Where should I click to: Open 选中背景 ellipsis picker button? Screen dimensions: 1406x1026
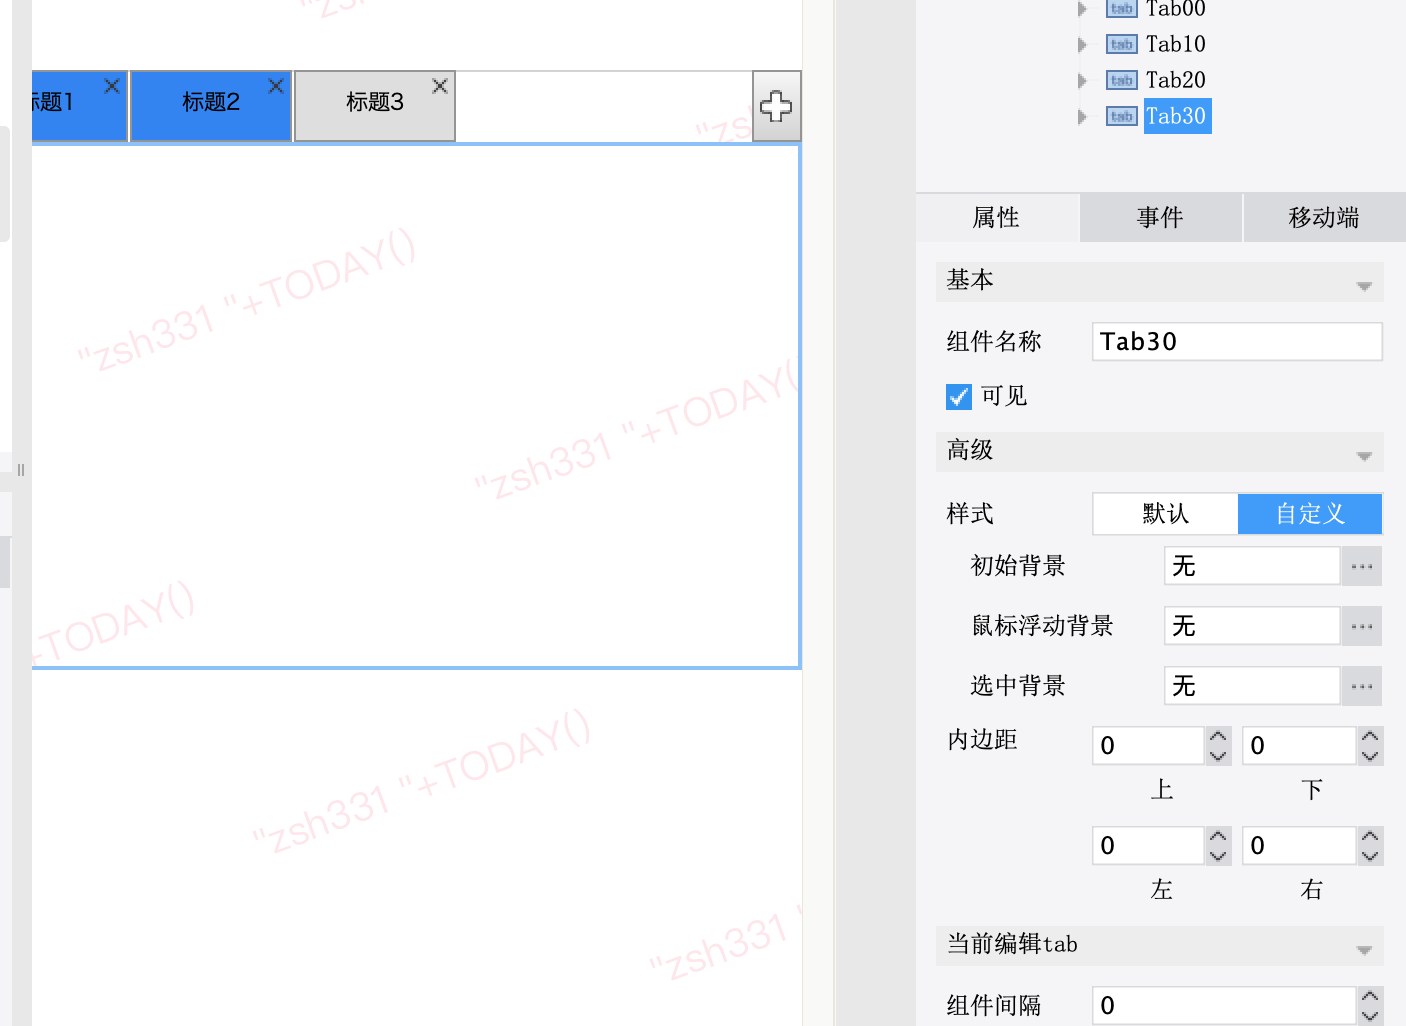click(1361, 686)
